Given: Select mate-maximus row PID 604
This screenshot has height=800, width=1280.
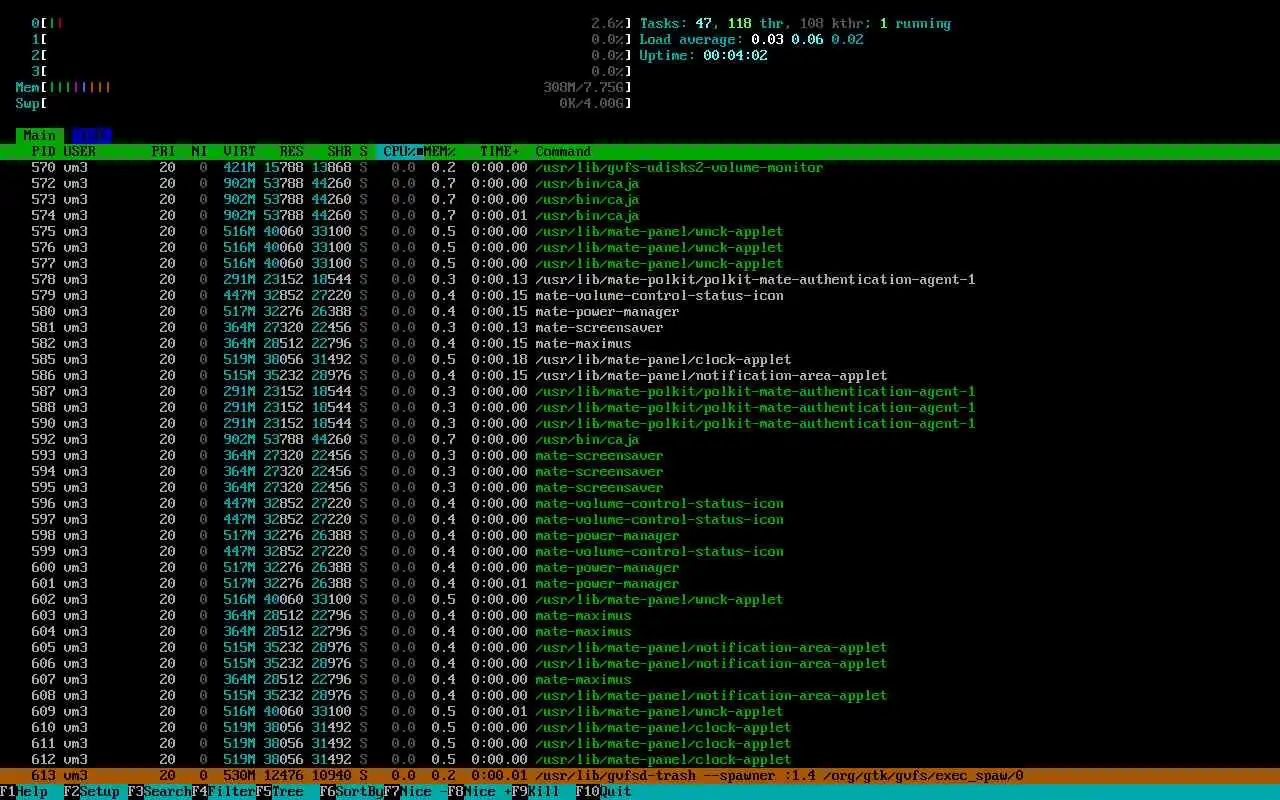Looking at the screenshot, I should 640,632.
